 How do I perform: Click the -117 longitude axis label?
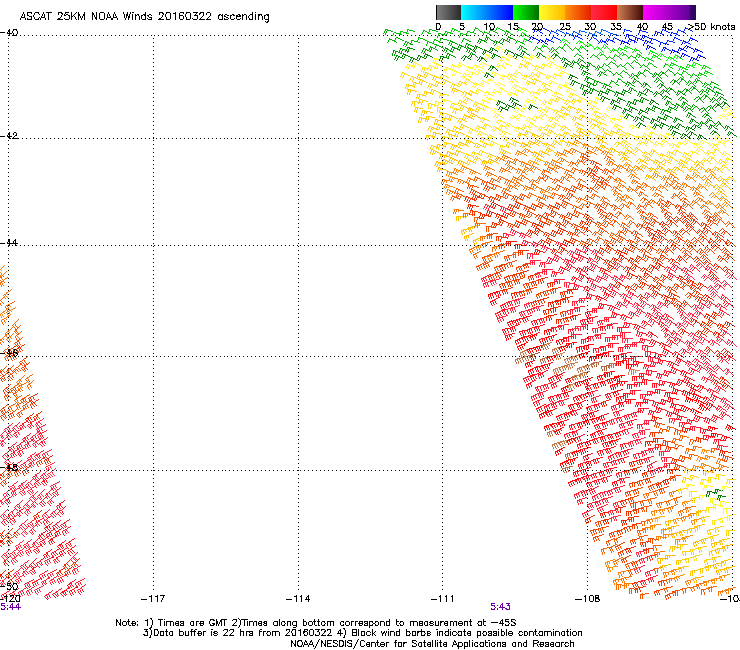[153, 599]
